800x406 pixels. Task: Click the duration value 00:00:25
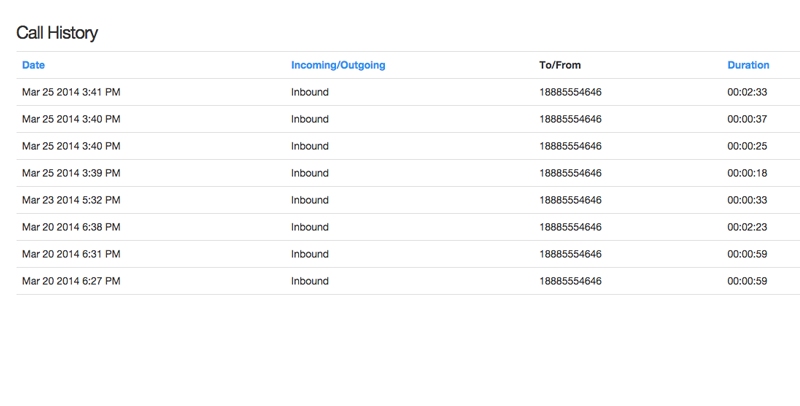pos(747,146)
